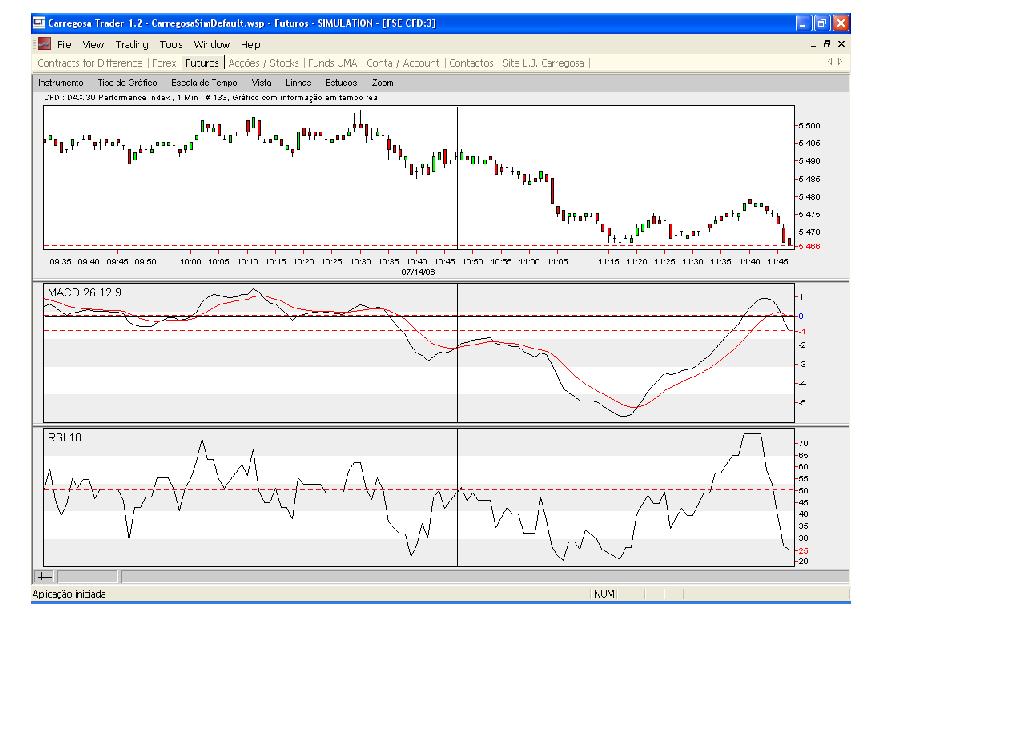The height and width of the screenshot is (738, 1024).
Task: Open the Trading menu
Action: point(131,44)
